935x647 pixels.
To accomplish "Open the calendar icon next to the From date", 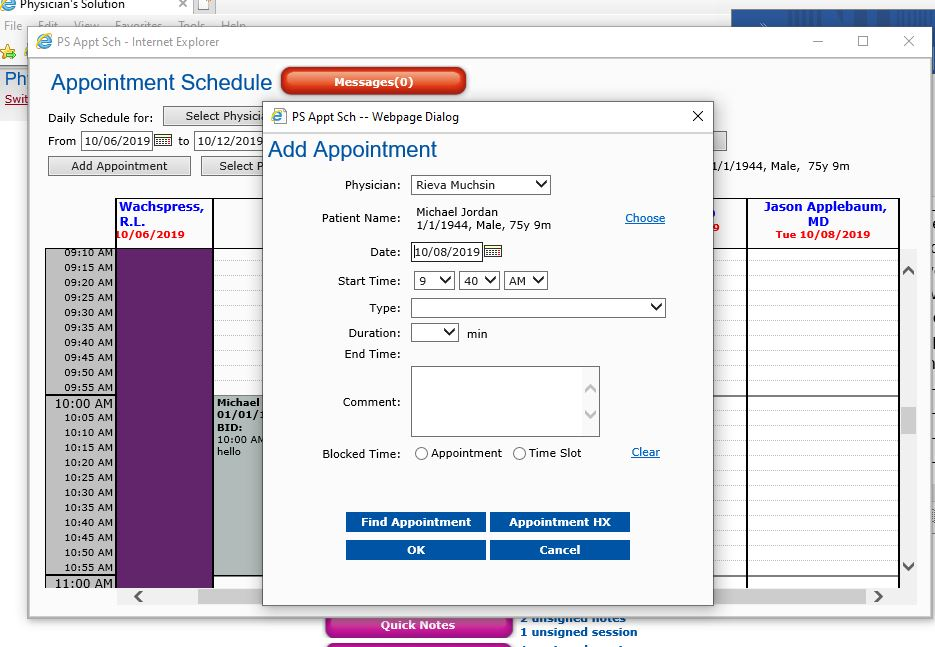I will (165, 141).
